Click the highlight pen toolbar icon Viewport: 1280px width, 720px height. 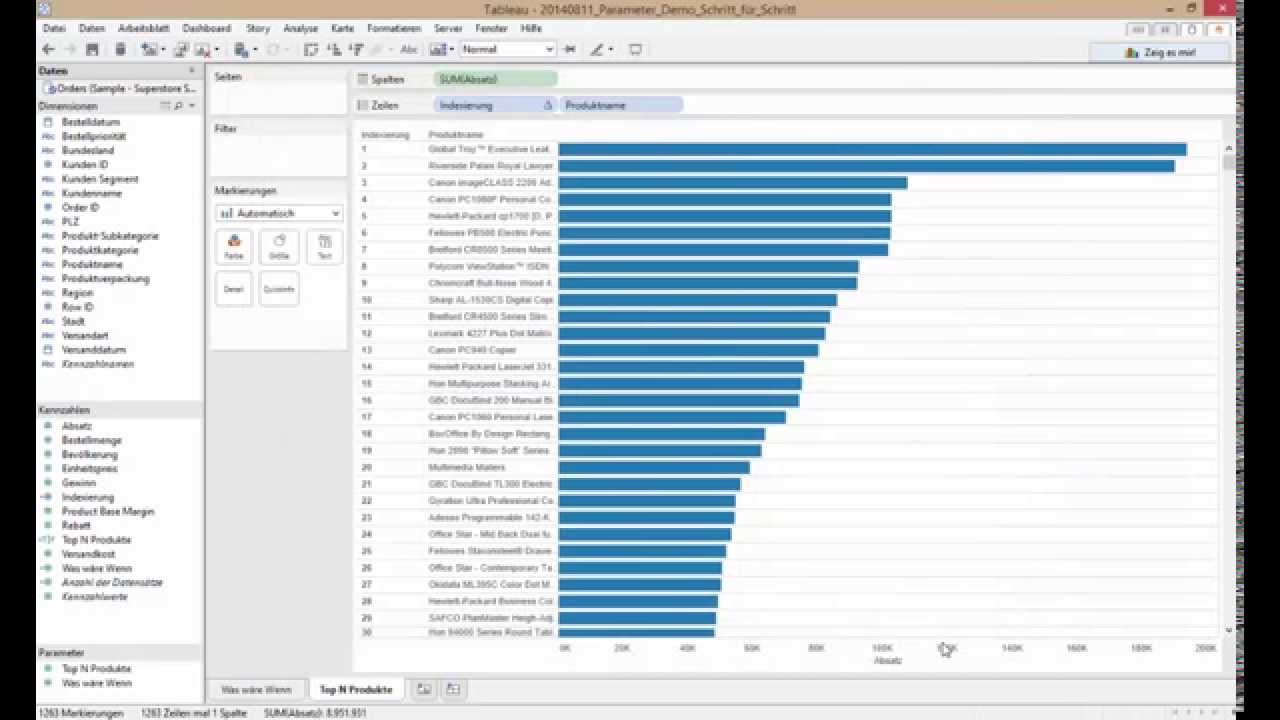click(597, 49)
